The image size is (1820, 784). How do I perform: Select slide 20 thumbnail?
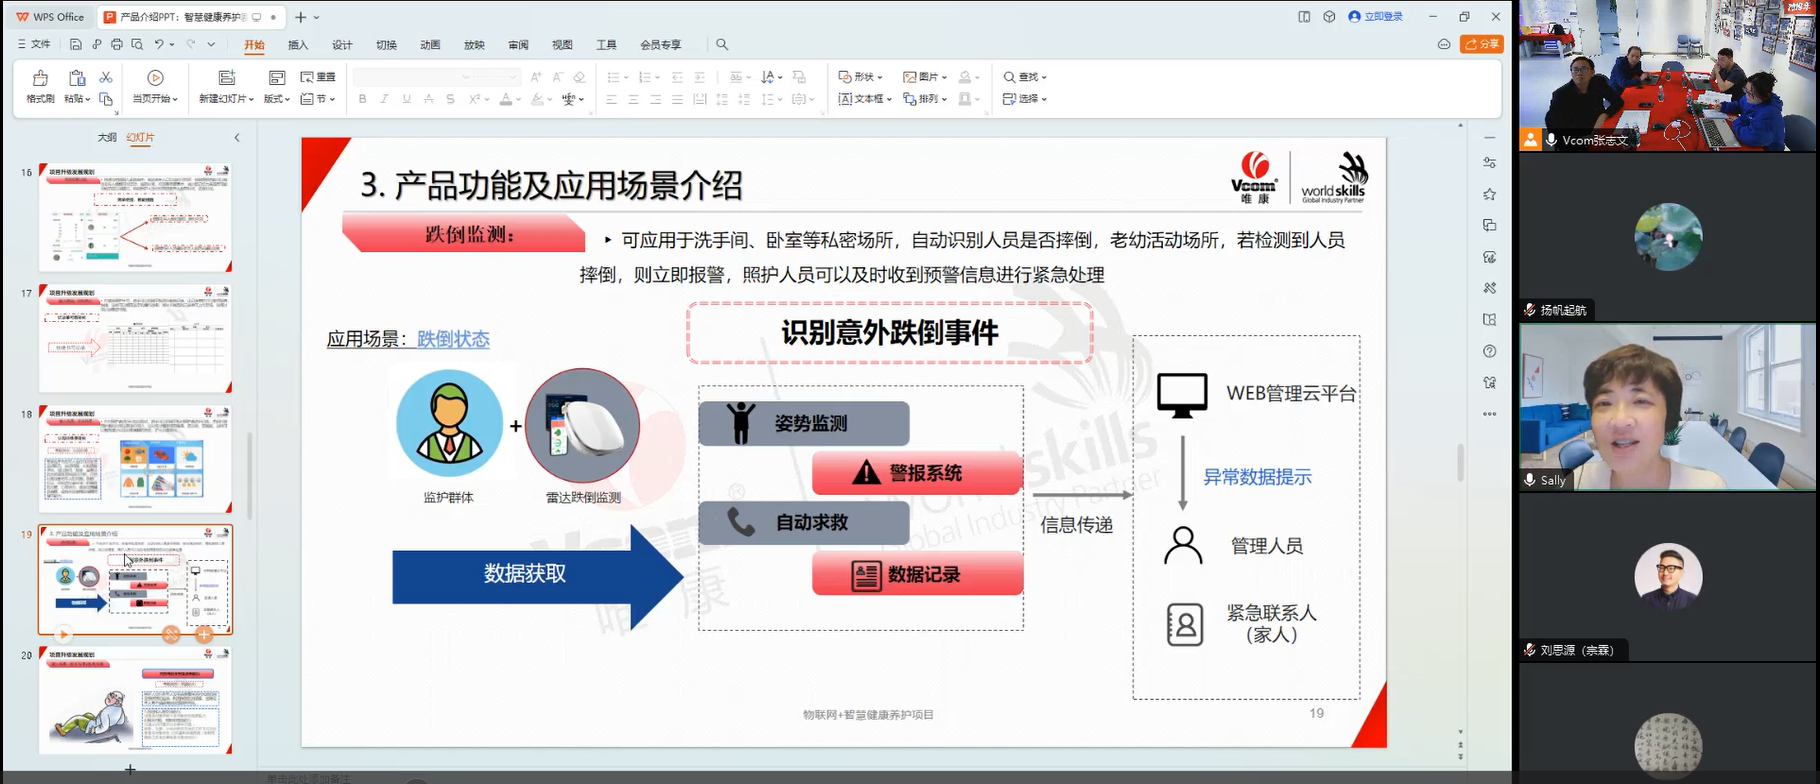tap(135, 700)
